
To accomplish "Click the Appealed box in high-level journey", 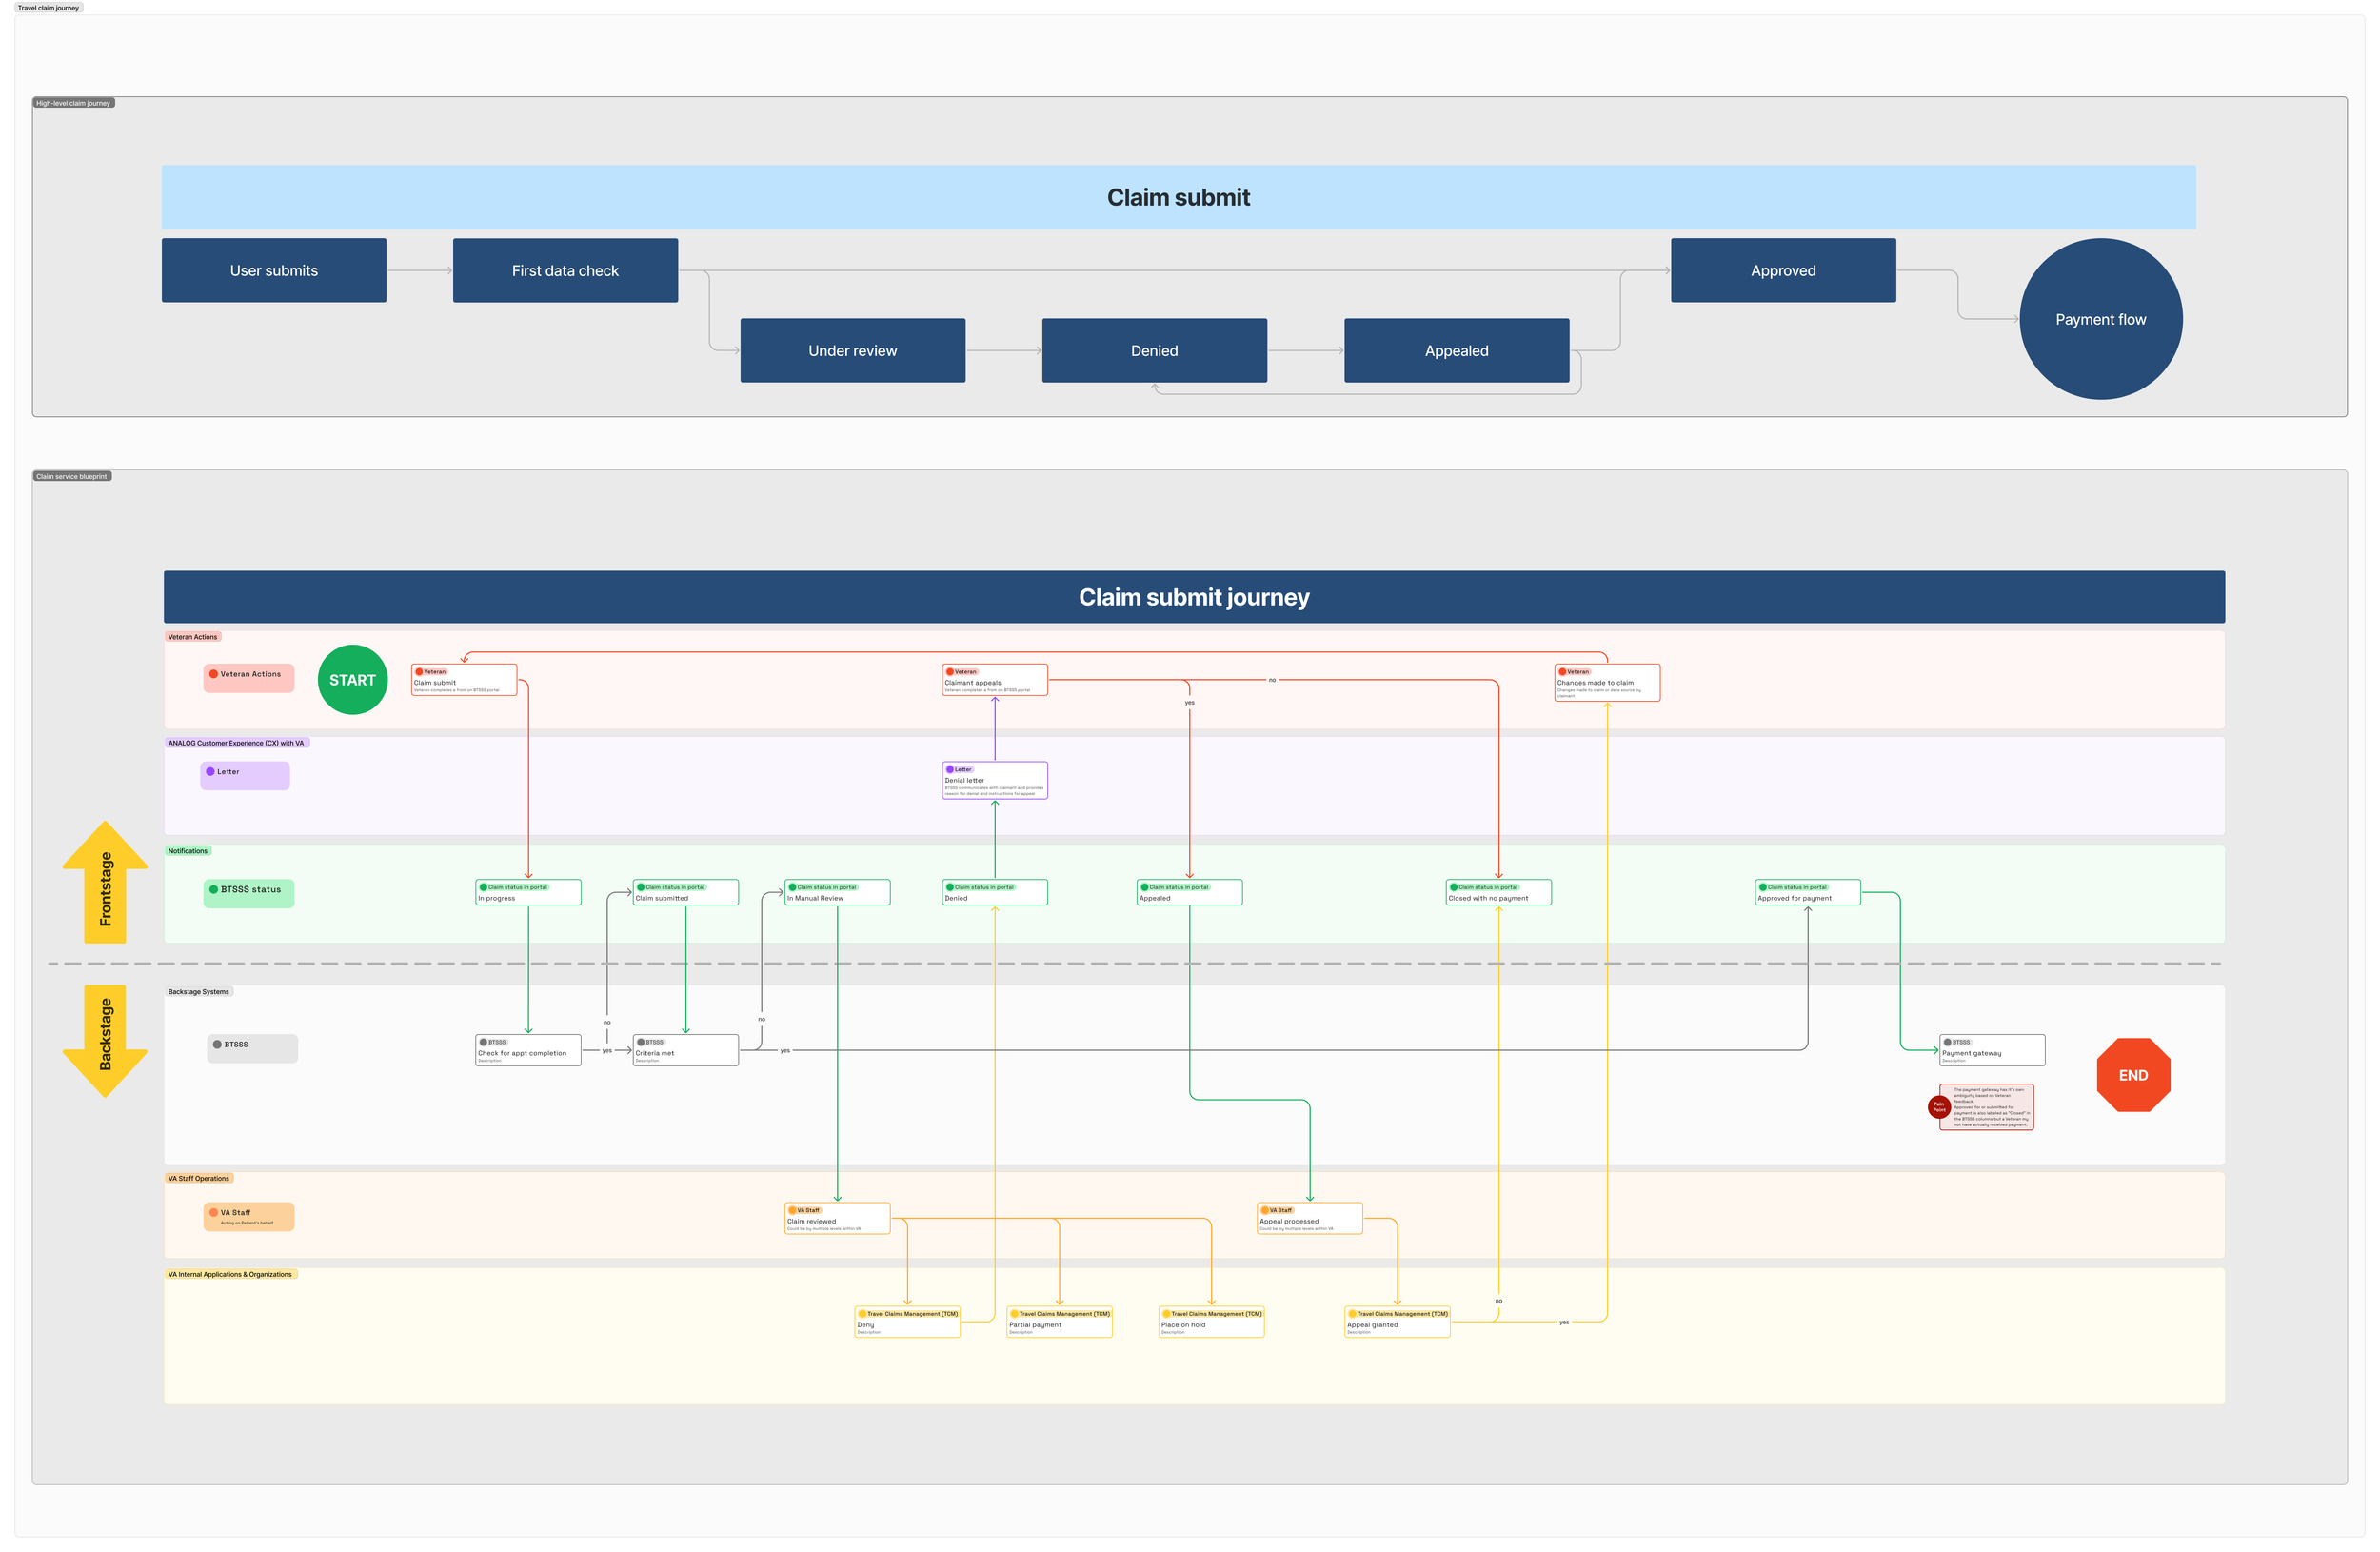I will pyautogui.click(x=1456, y=350).
